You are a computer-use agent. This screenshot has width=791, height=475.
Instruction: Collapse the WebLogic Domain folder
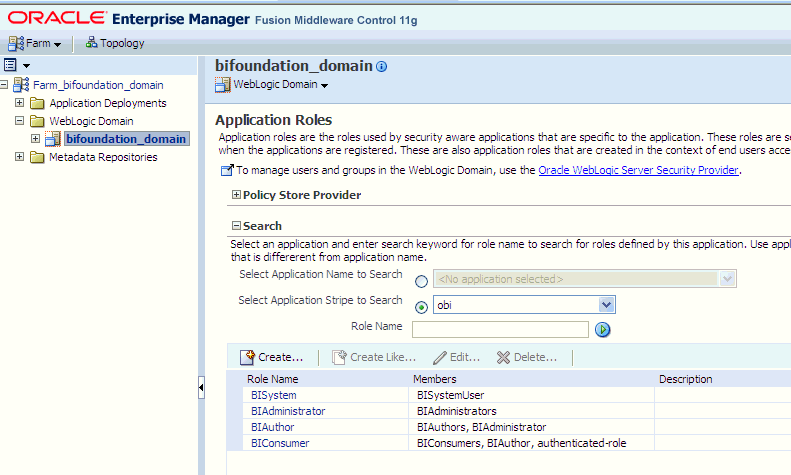19,121
